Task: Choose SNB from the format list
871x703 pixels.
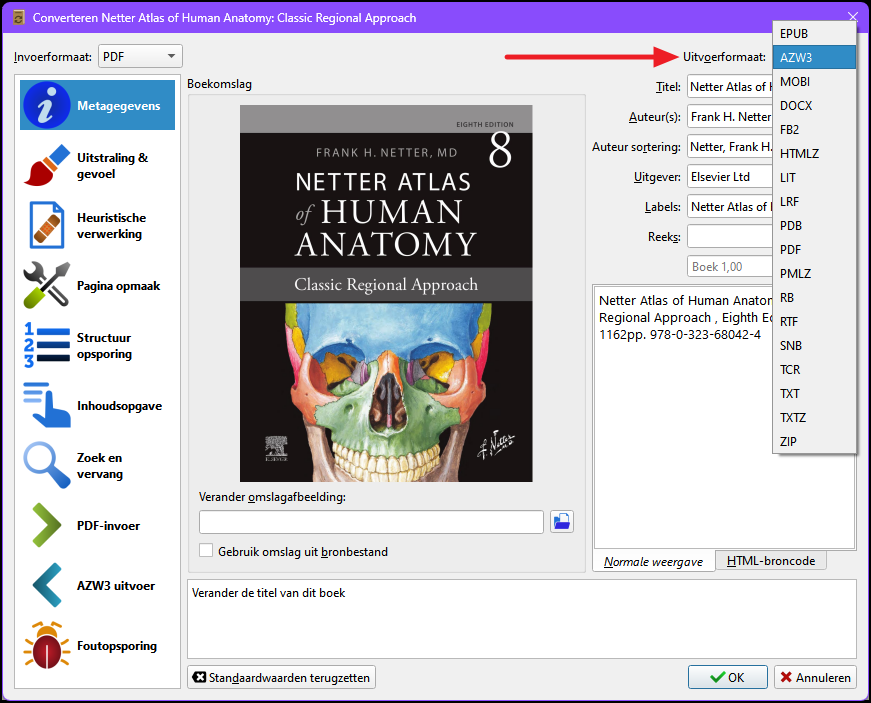Action: click(814, 345)
